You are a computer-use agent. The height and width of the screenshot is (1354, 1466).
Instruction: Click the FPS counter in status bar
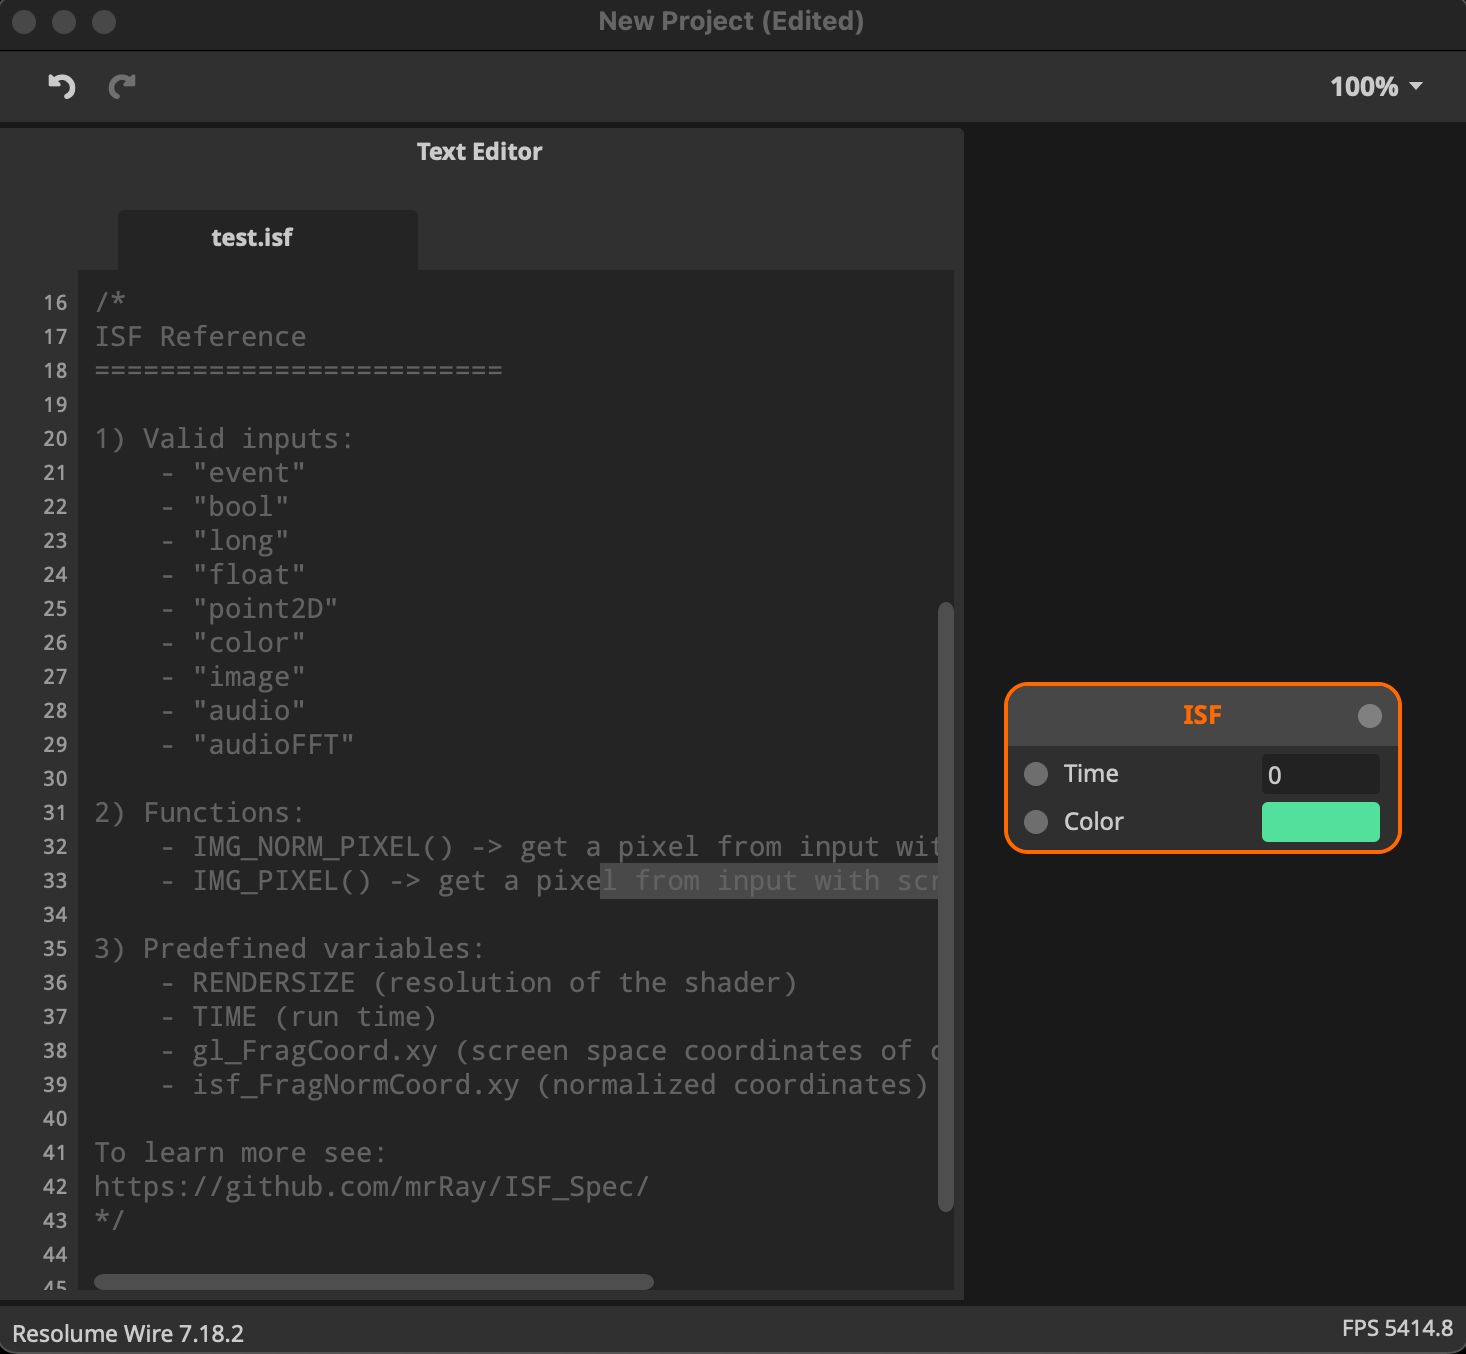coord(1396,1329)
